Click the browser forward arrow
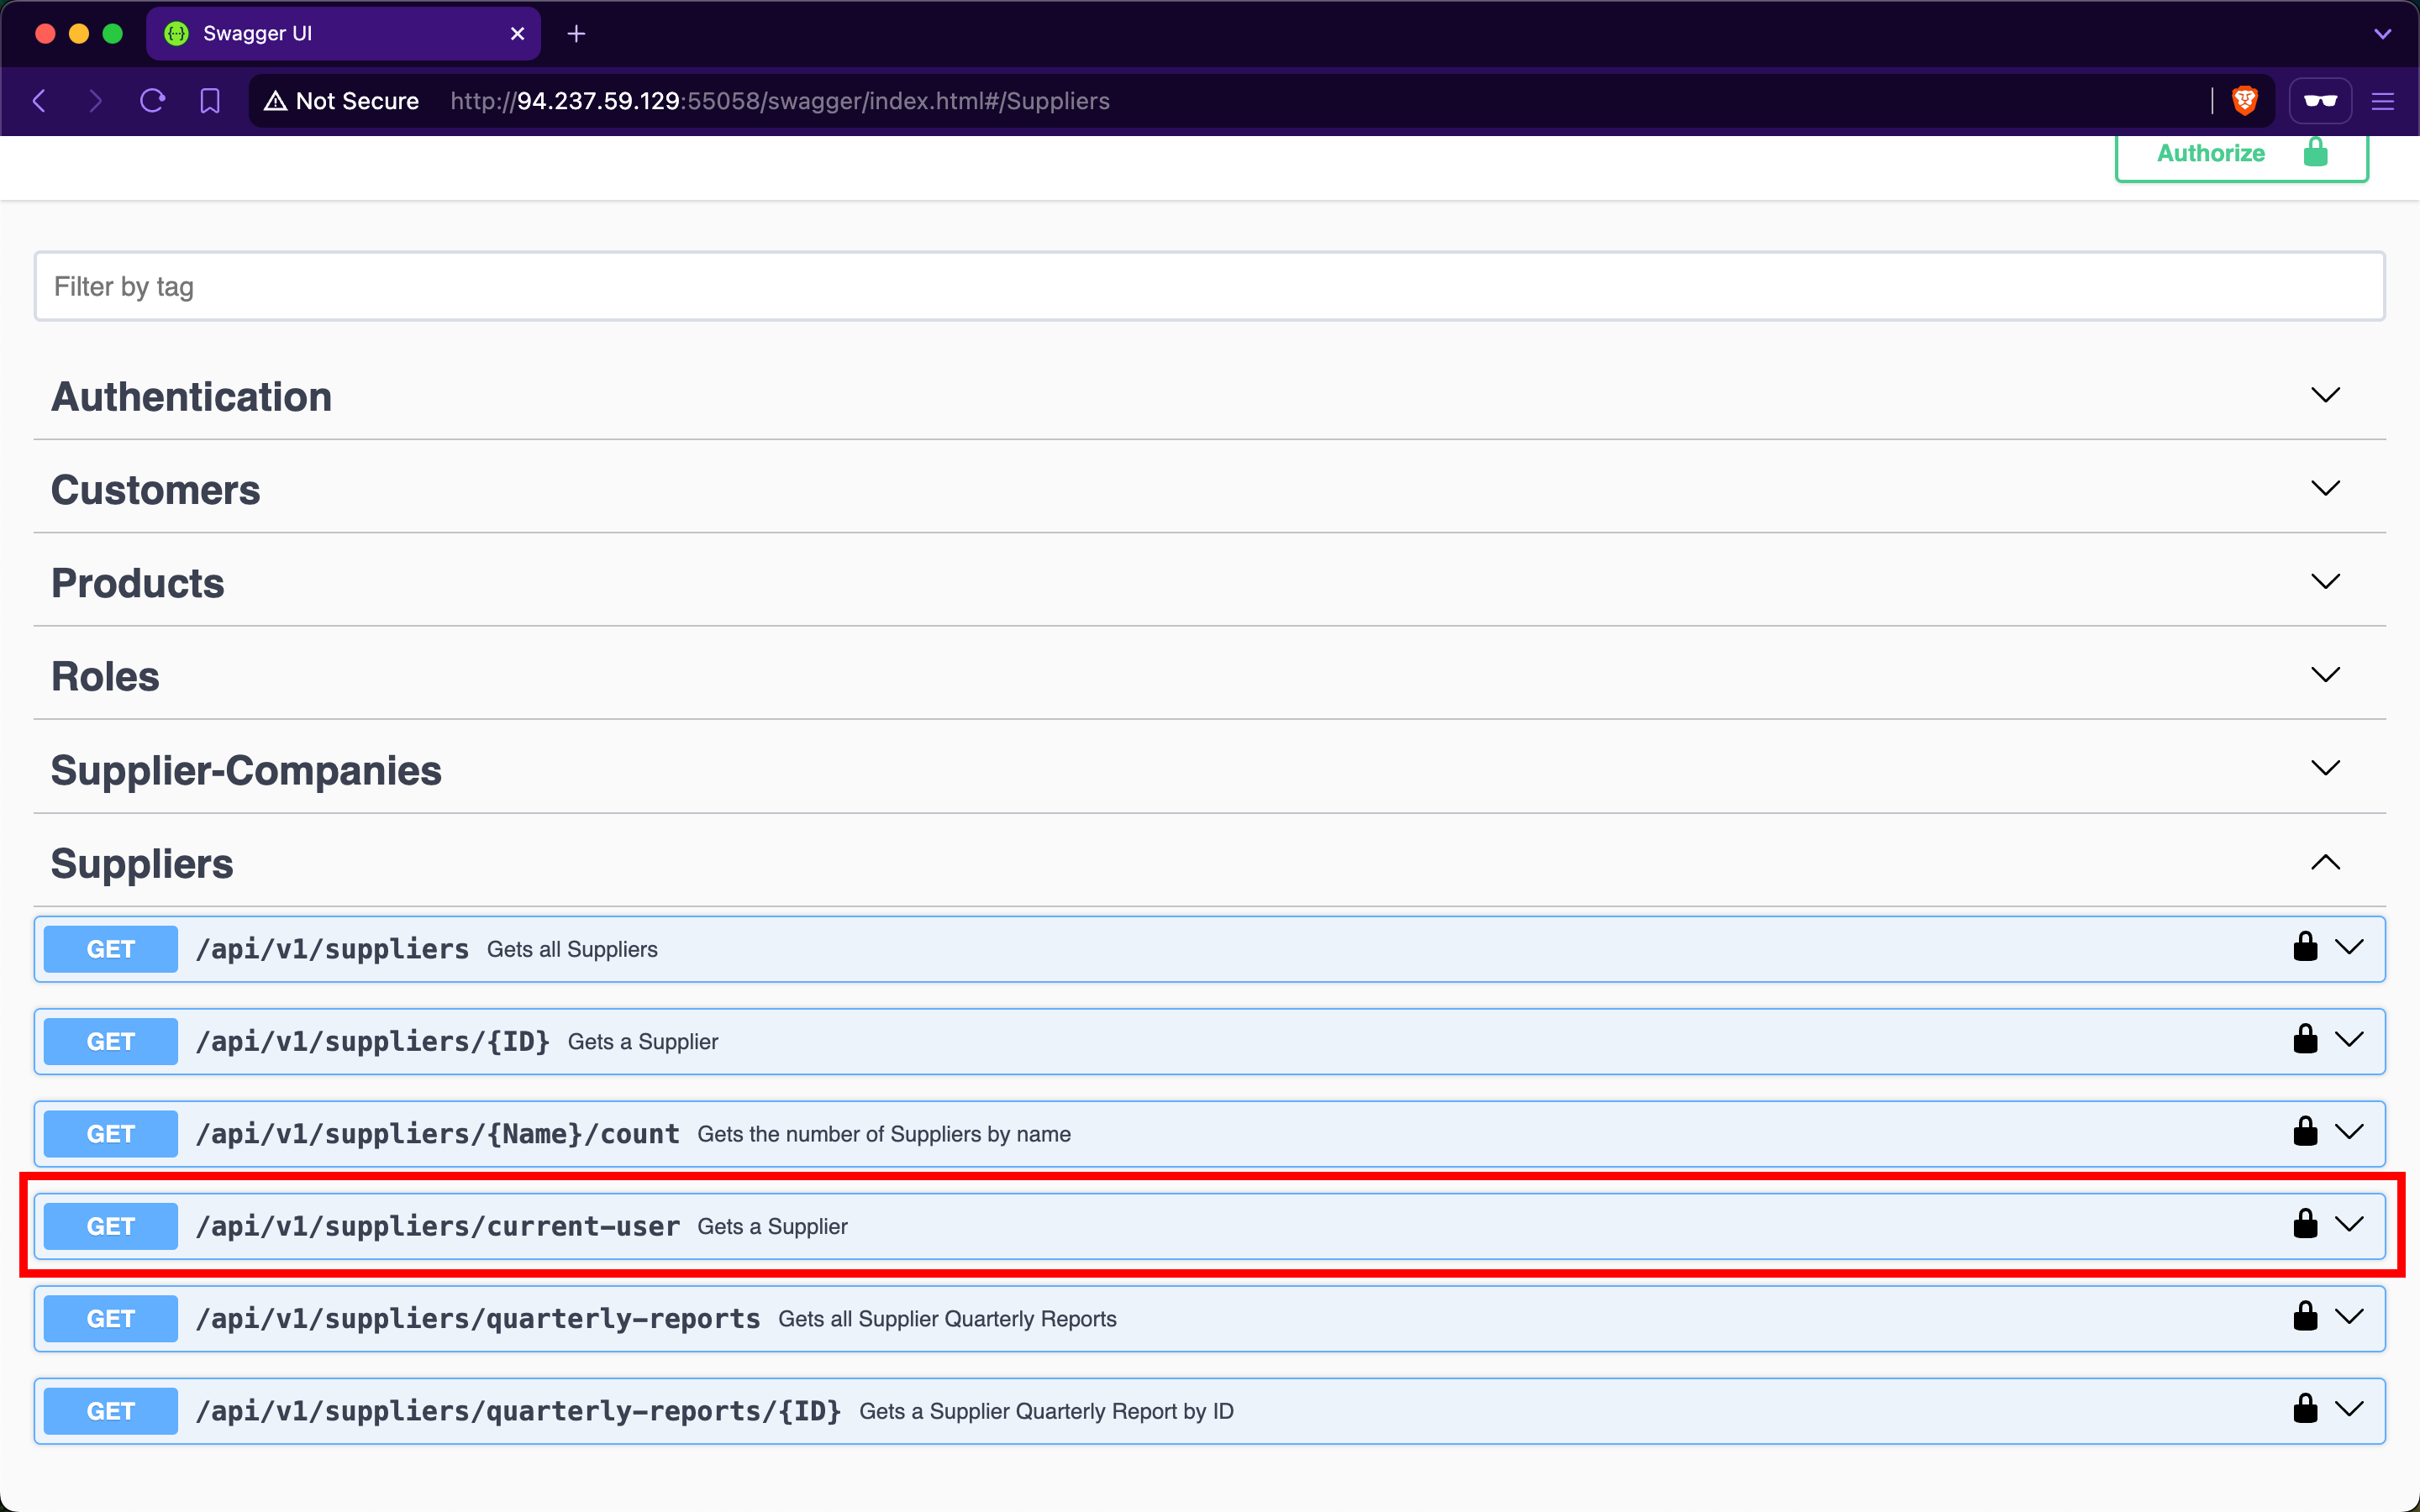Image resolution: width=2420 pixels, height=1512 pixels. 95,101
